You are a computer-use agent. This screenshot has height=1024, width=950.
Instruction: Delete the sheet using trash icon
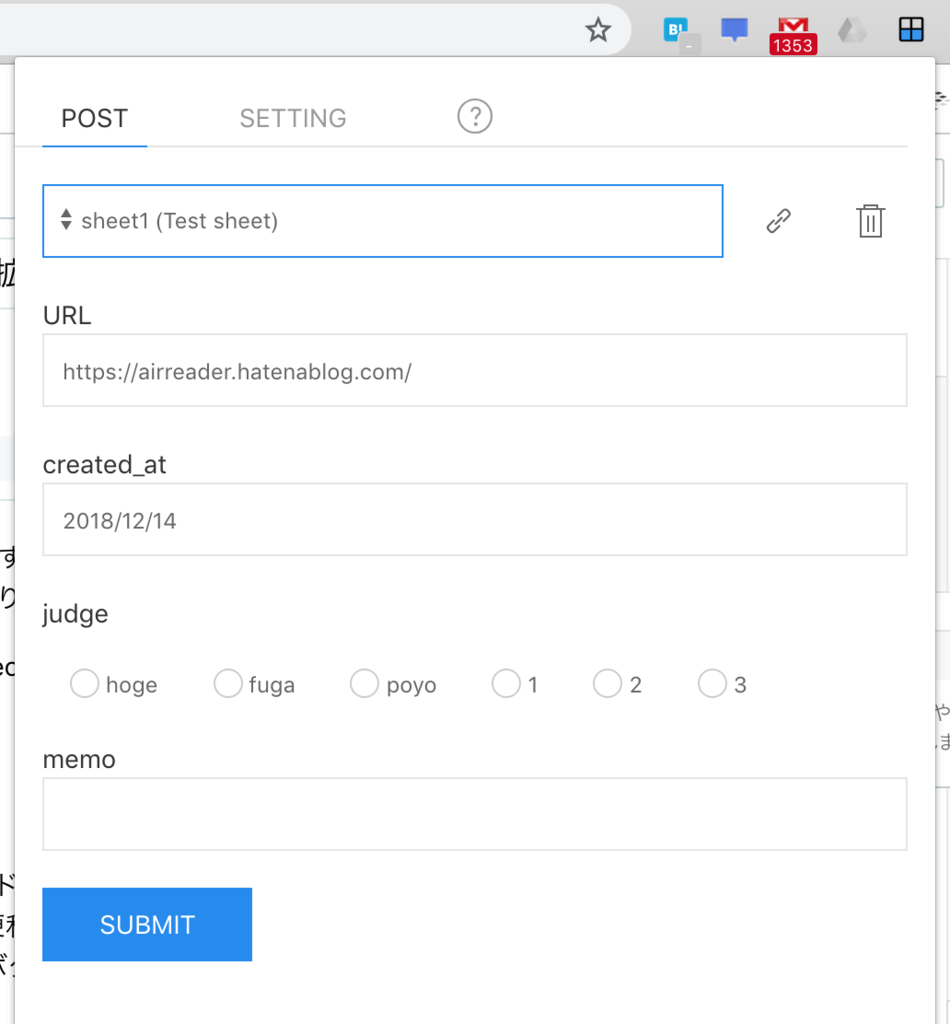pos(870,221)
